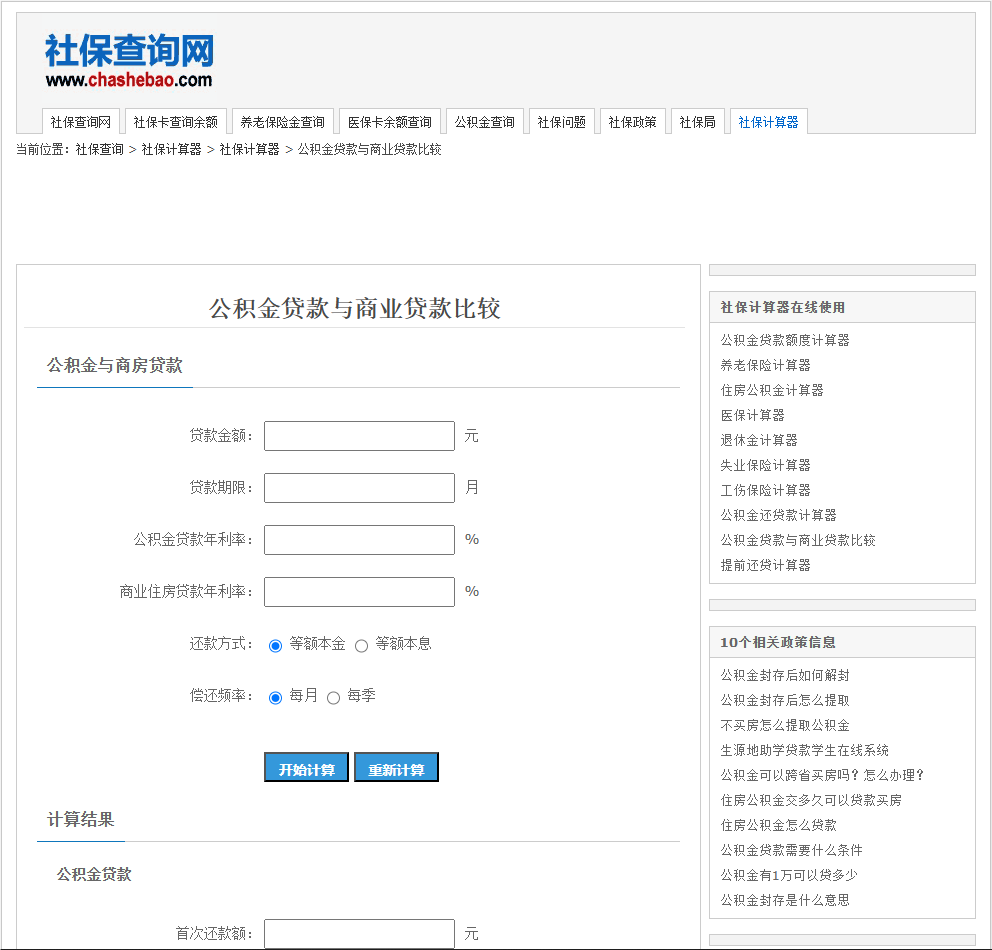The height and width of the screenshot is (950, 992).
Task: Open the 社保卡查询余额 tab
Action: coord(172,121)
